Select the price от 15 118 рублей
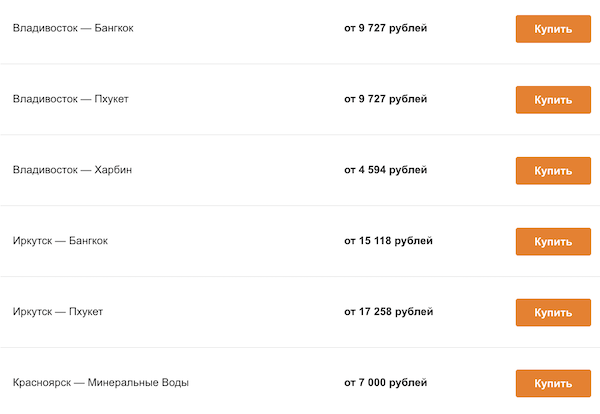This screenshot has width=600, height=414. [388, 241]
